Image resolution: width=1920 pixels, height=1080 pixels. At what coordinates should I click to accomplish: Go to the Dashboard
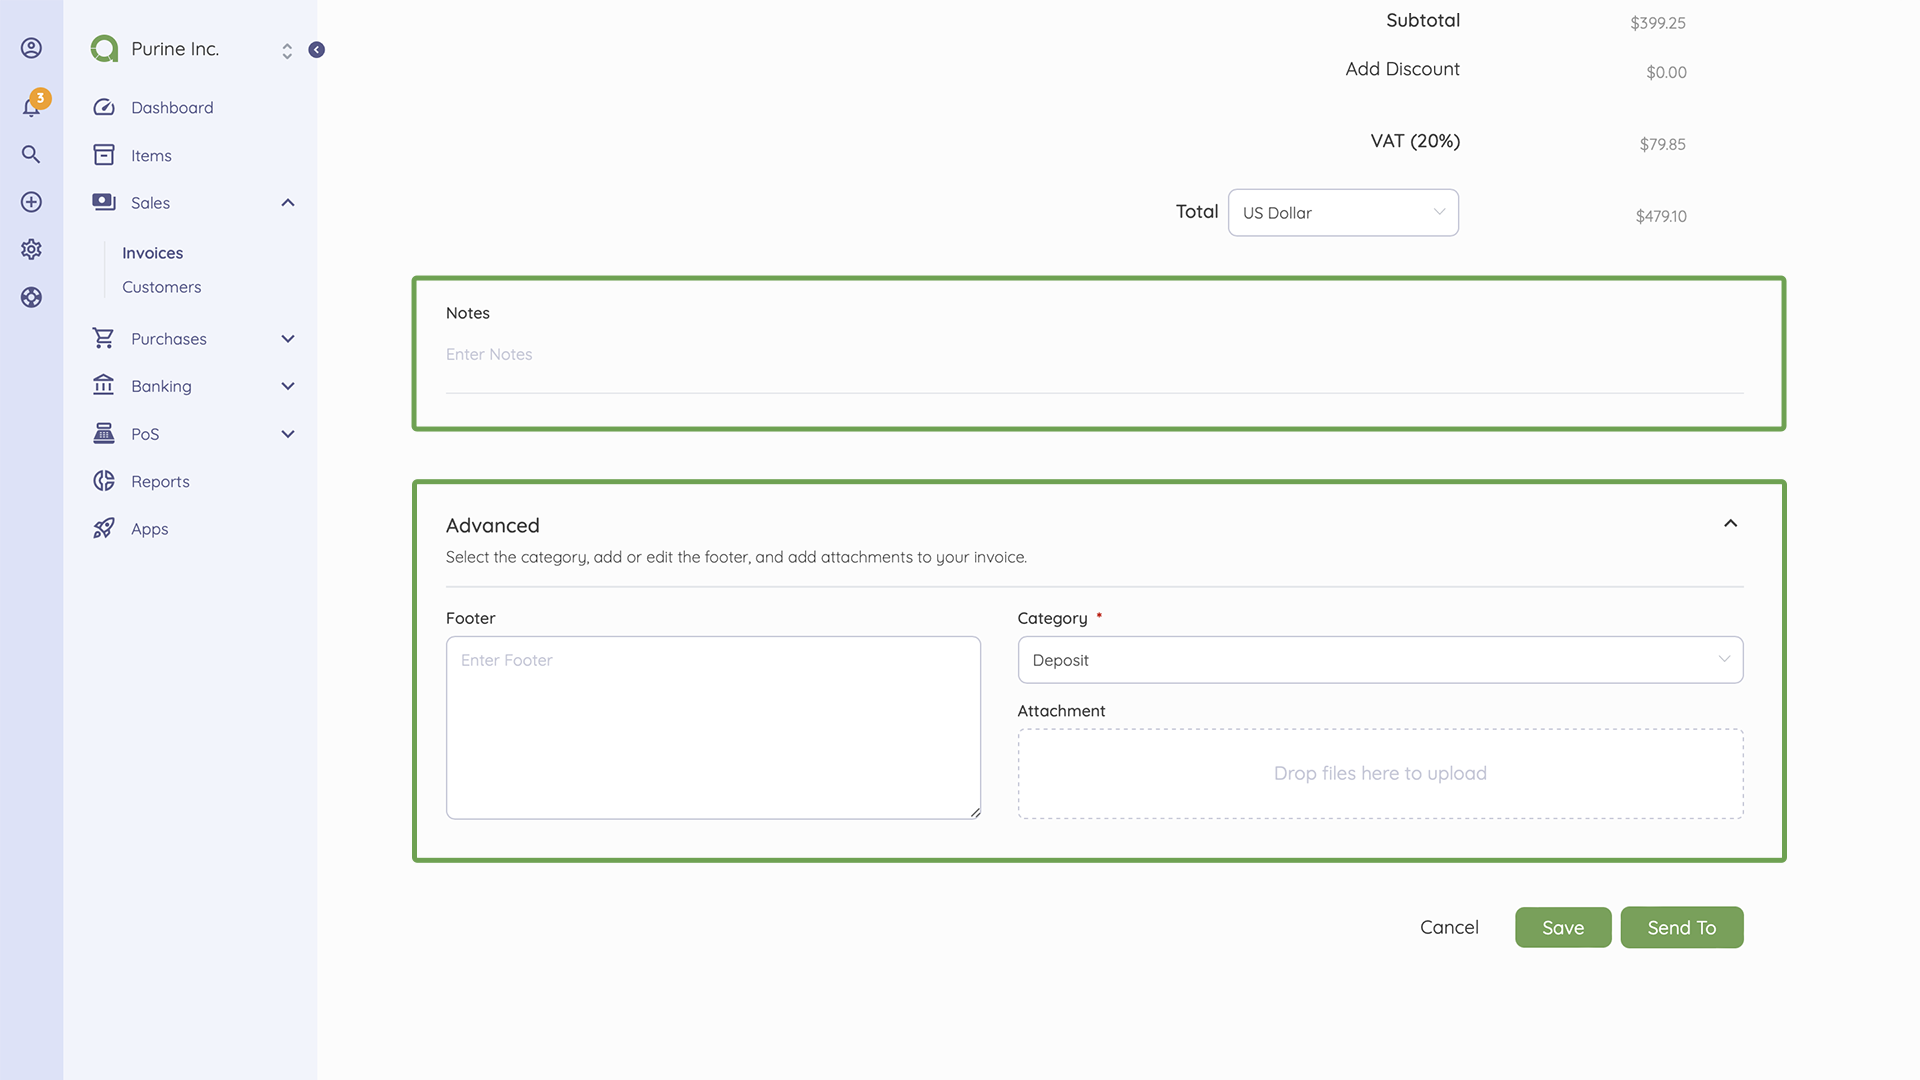(x=171, y=107)
